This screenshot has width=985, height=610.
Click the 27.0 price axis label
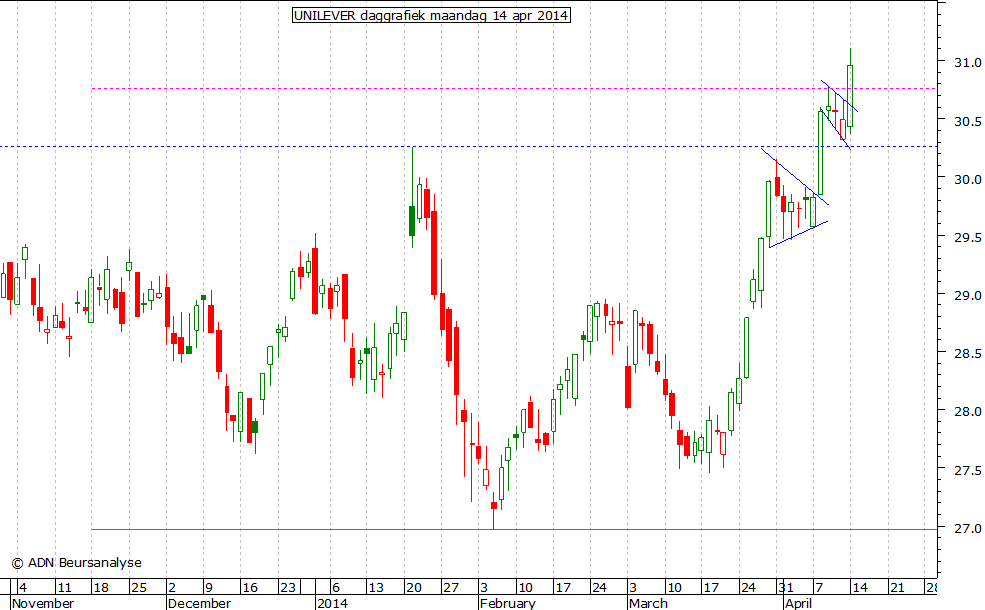(967, 528)
